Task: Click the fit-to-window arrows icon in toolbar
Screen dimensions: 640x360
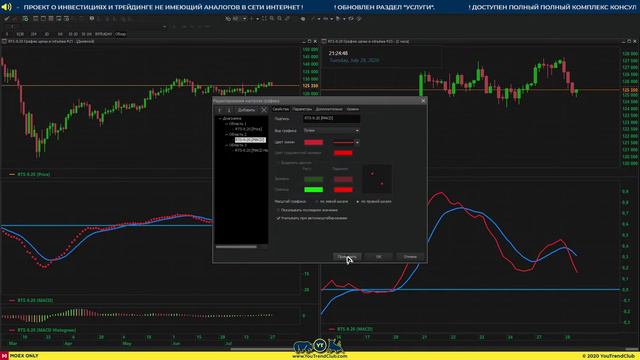Action: pyautogui.click(x=264, y=19)
